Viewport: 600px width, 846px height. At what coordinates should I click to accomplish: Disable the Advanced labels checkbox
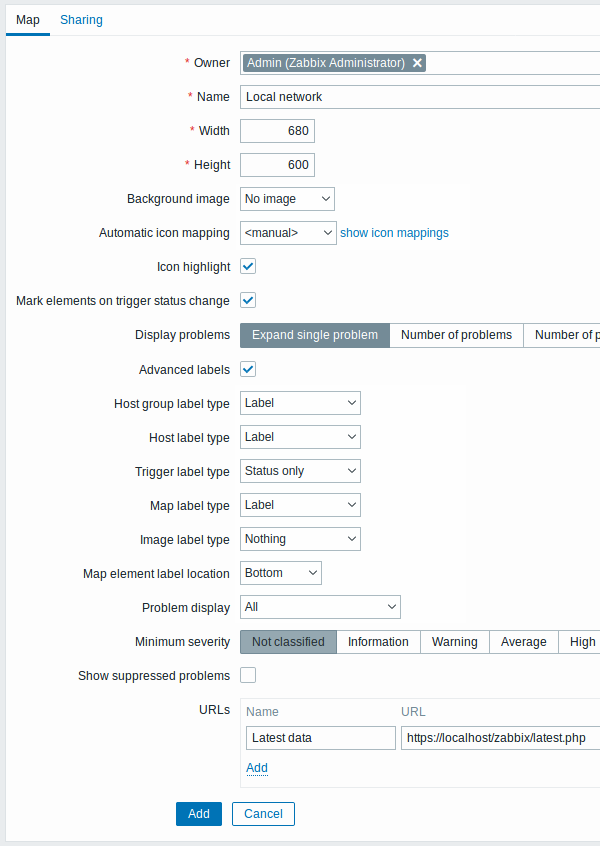pyautogui.click(x=249, y=369)
